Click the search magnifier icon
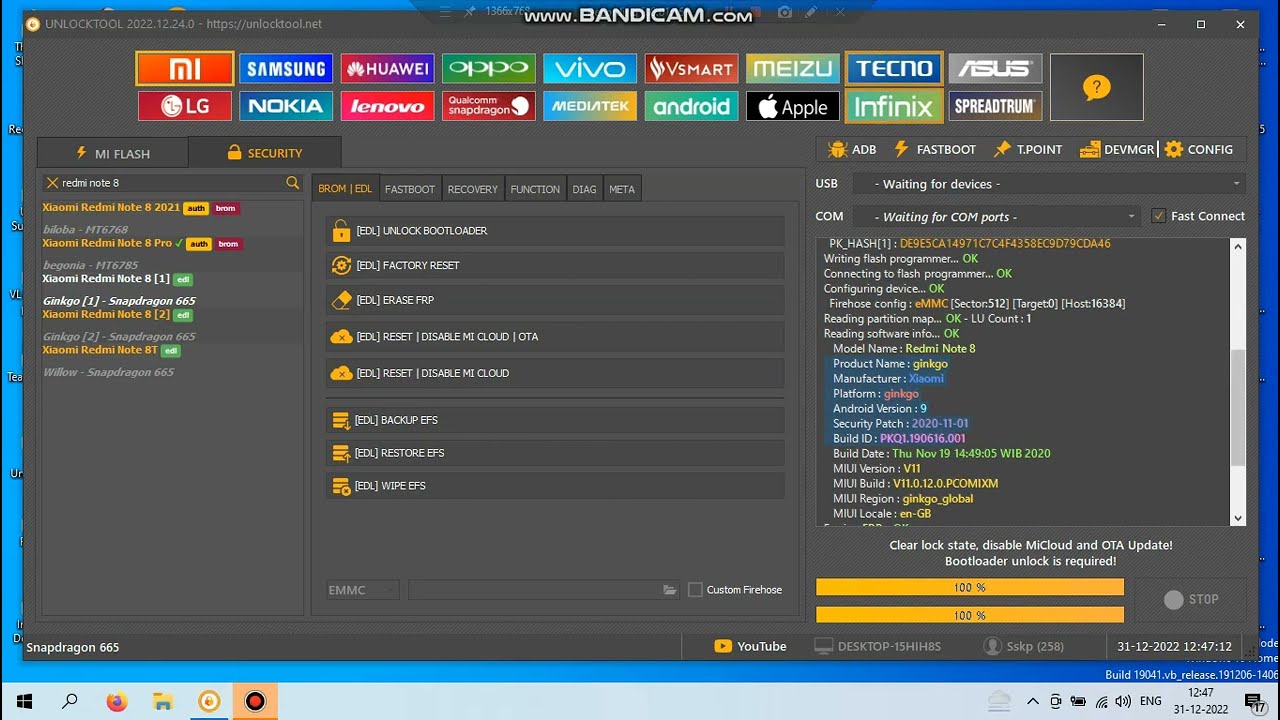This screenshot has height=720, width=1280. [x=292, y=183]
